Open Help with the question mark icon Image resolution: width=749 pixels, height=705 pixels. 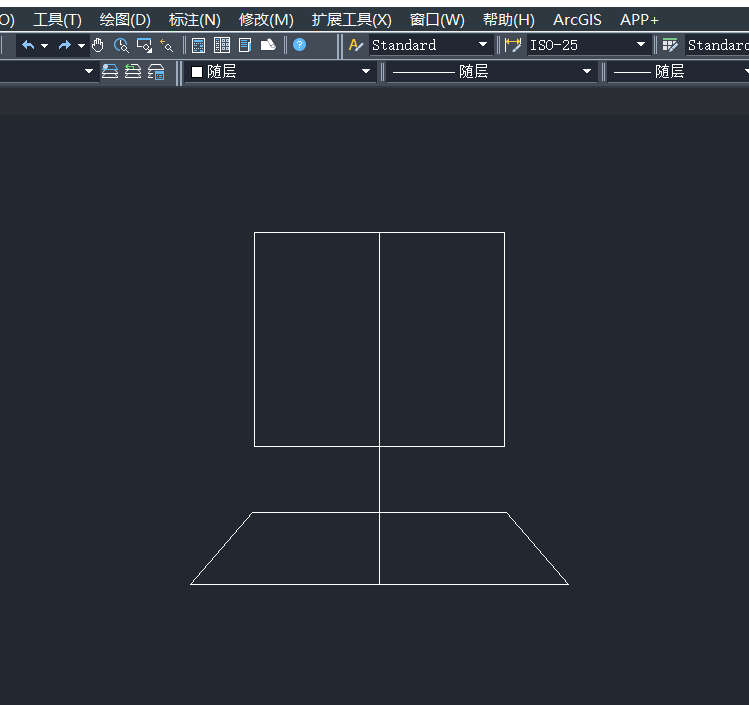coord(300,45)
